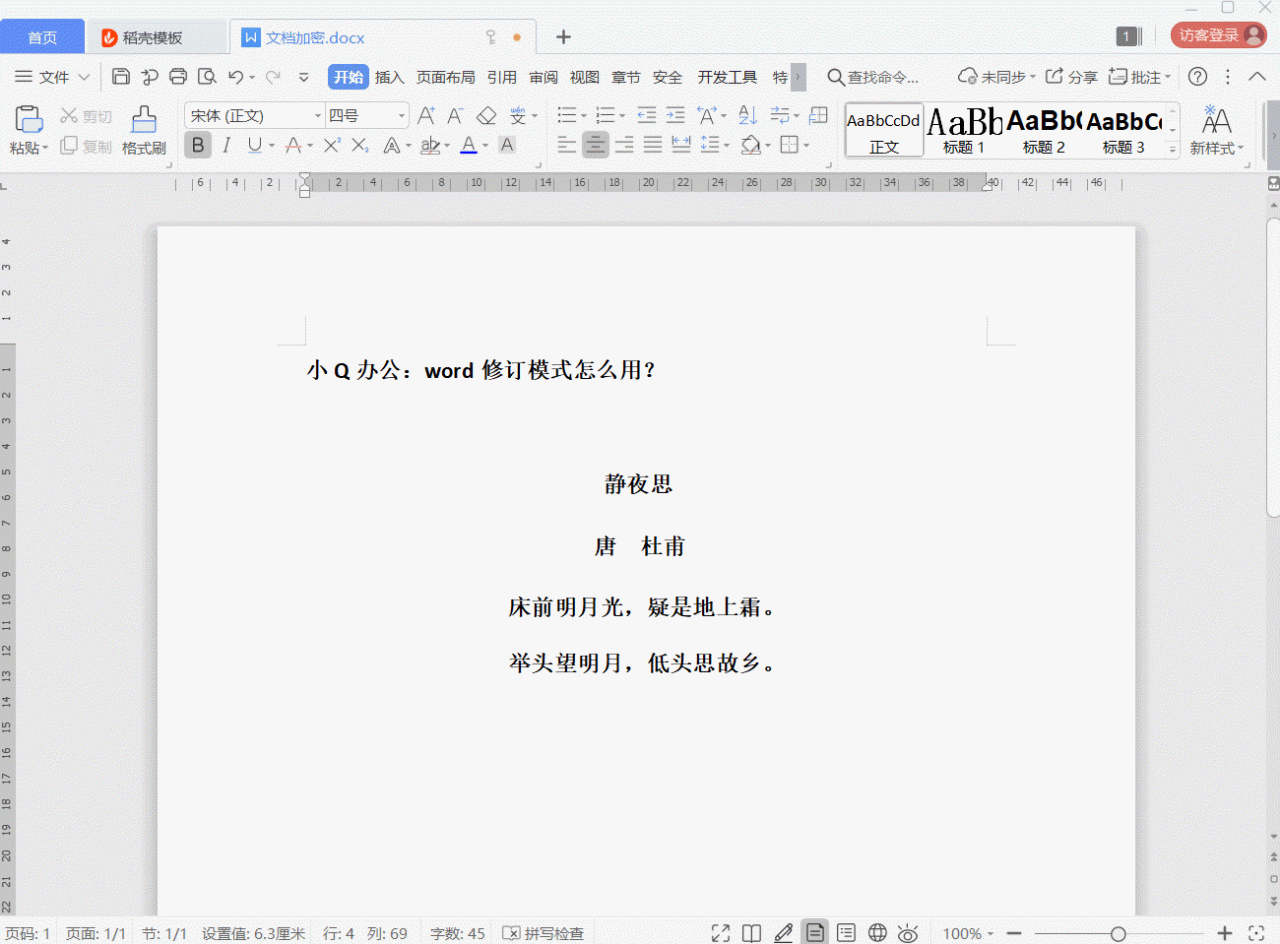The image size is (1280, 944).
Task: Set paragraph to right alignment
Action: [x=624, y=146]
